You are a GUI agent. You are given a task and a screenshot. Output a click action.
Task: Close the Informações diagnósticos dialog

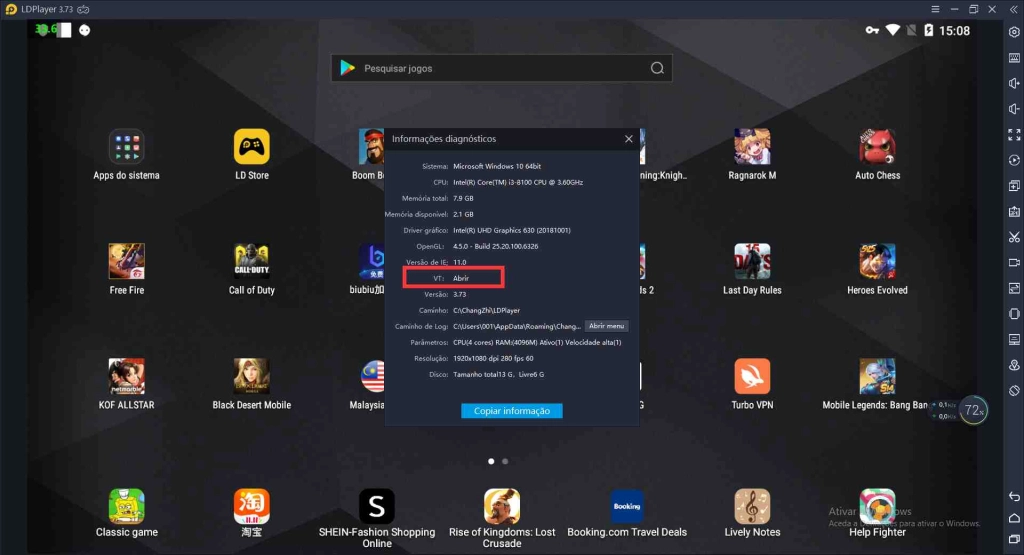click(x=628, y=139)
